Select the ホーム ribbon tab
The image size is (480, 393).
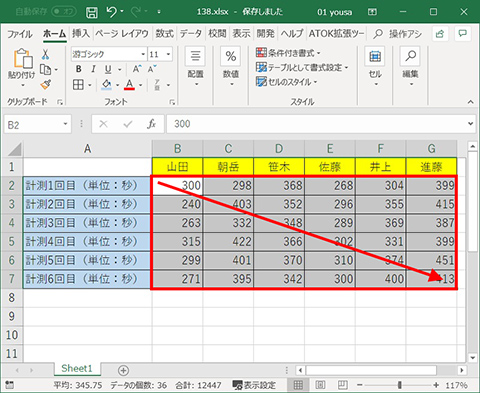point(54,34)
